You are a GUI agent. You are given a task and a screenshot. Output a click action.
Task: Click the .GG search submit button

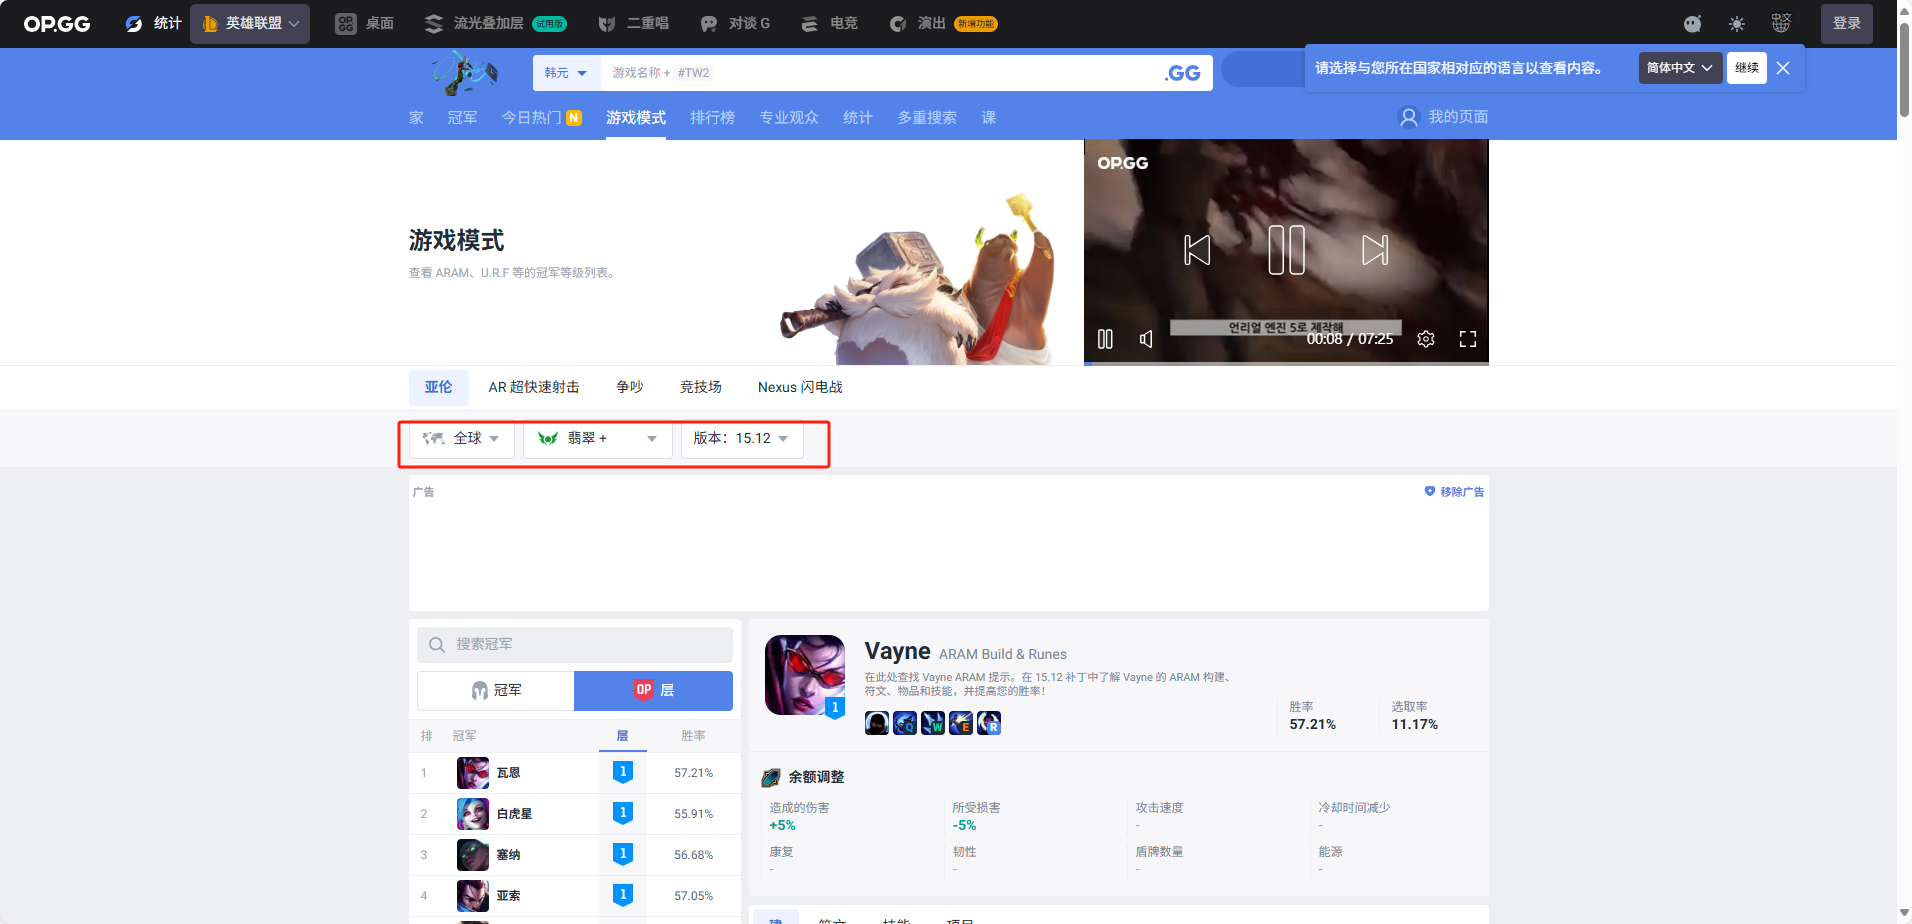tap(1183, 73)
